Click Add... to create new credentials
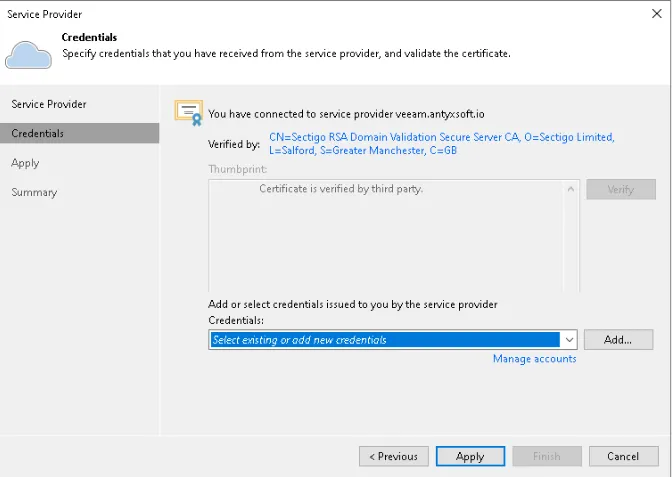Screen dimensions: 672x477 pos(618,340)
